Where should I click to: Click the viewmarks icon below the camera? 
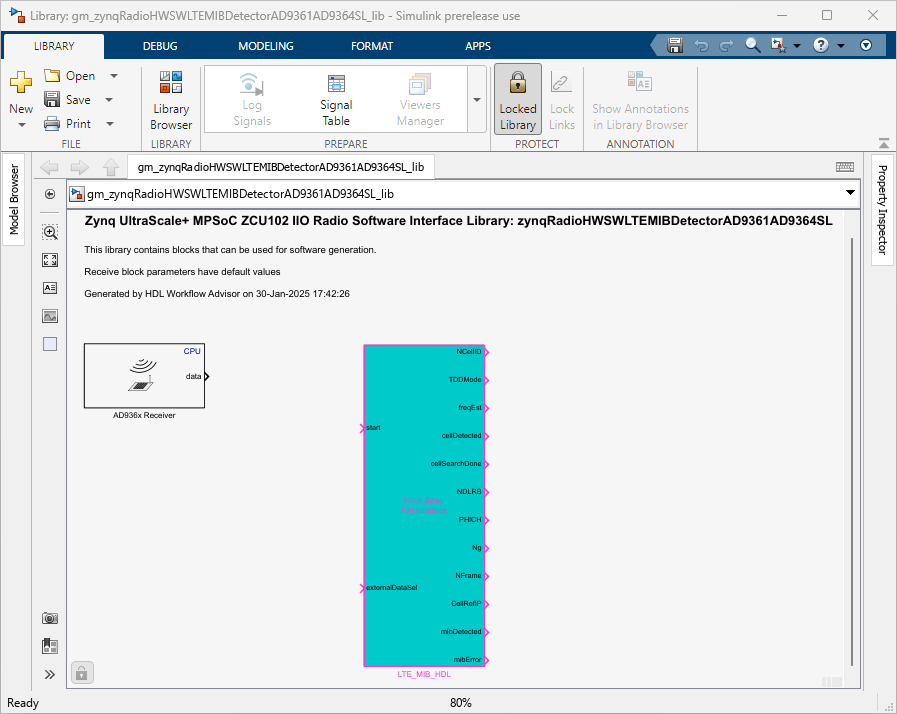pos(50,646)
